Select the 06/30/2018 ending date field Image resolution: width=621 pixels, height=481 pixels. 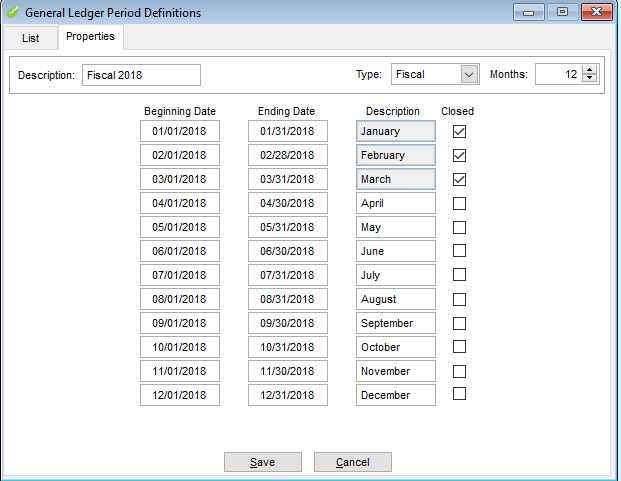287,251
